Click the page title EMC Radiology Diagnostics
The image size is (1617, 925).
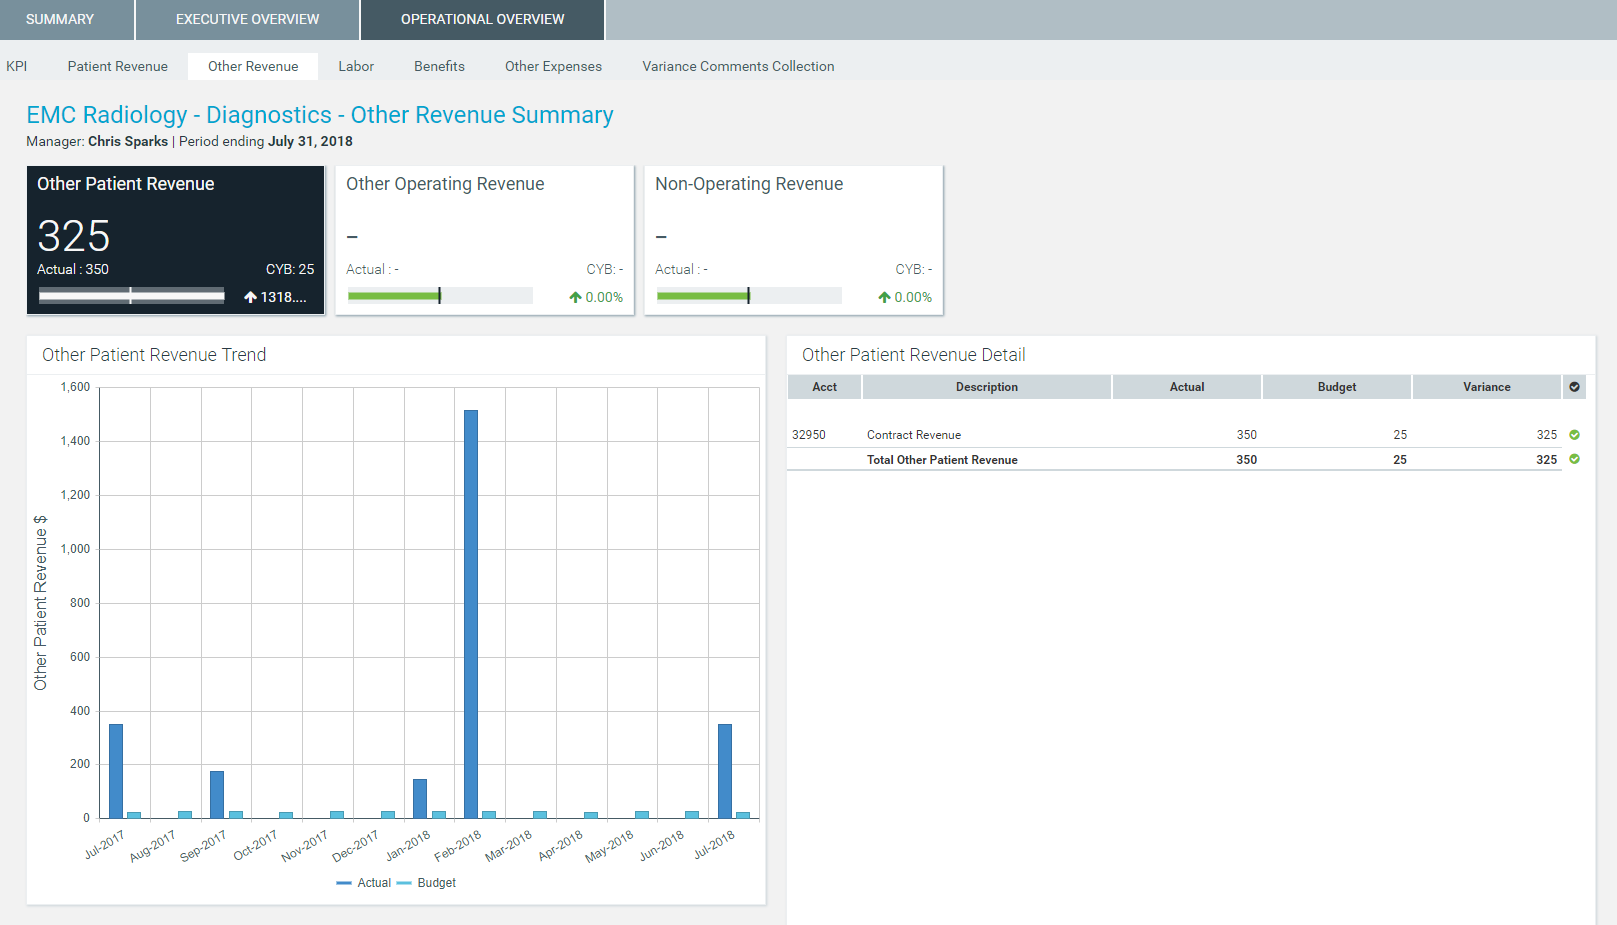click(x=320, y=115)
